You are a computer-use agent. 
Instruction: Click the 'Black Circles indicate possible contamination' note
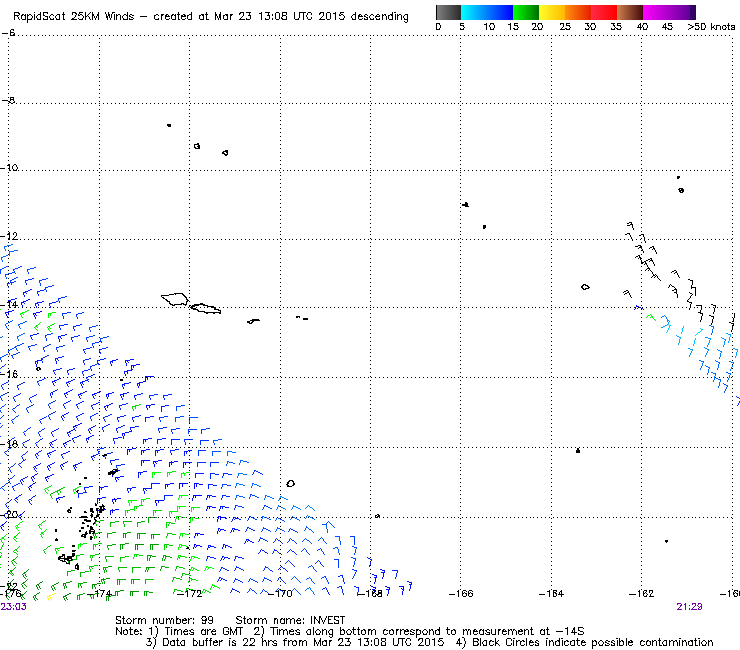tap(593, 642)
